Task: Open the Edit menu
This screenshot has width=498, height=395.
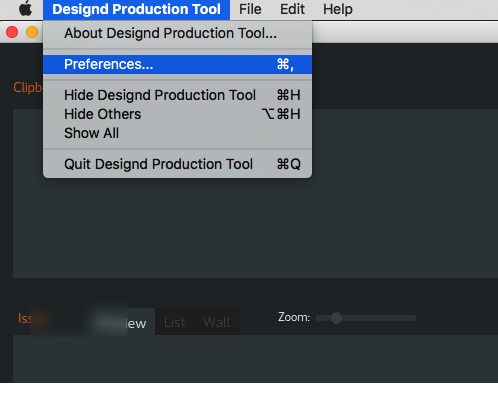Action: (292, 9)
